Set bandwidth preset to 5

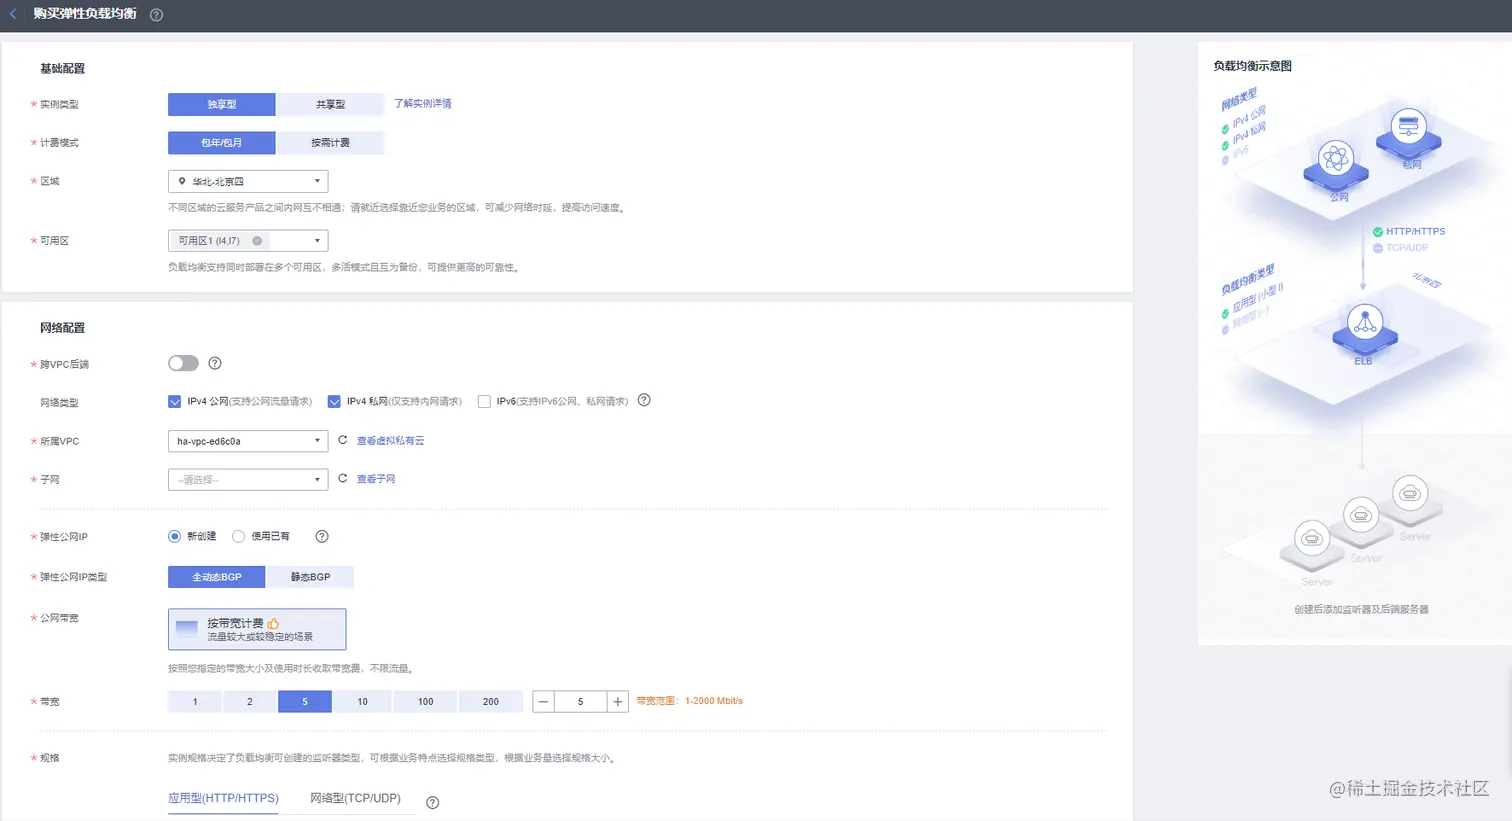(305, 702)
